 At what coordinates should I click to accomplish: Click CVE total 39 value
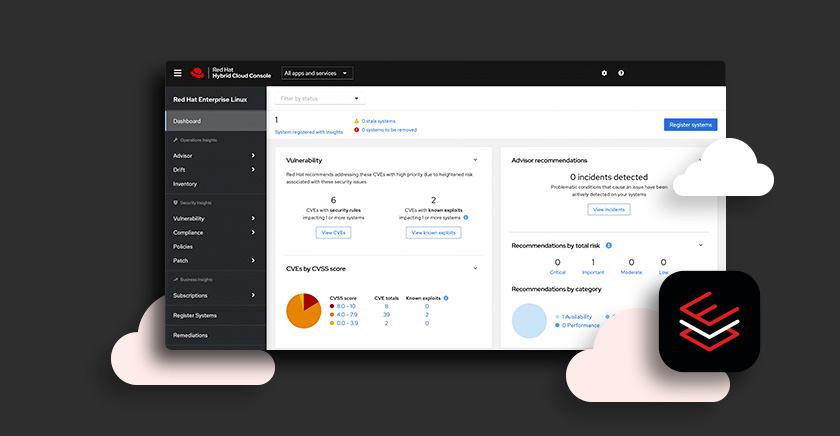click(x=386, y=314)
